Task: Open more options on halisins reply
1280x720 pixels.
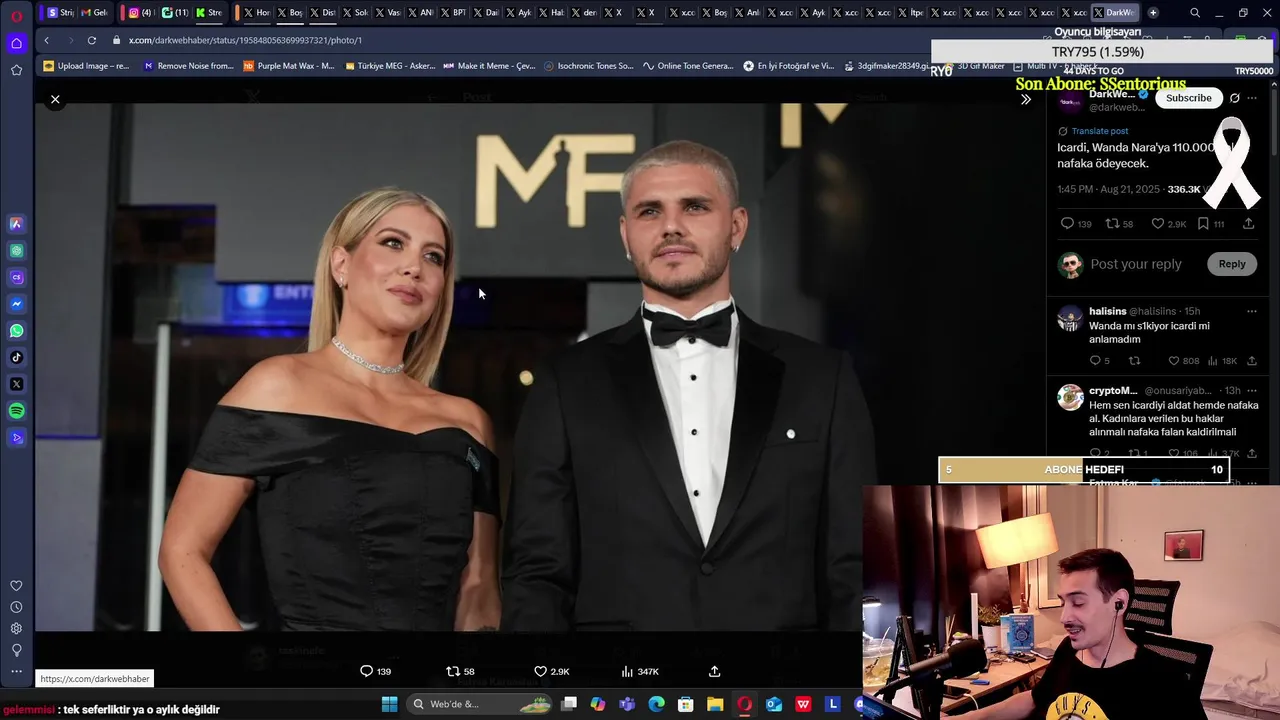Action: click(x=1251, y=311)
